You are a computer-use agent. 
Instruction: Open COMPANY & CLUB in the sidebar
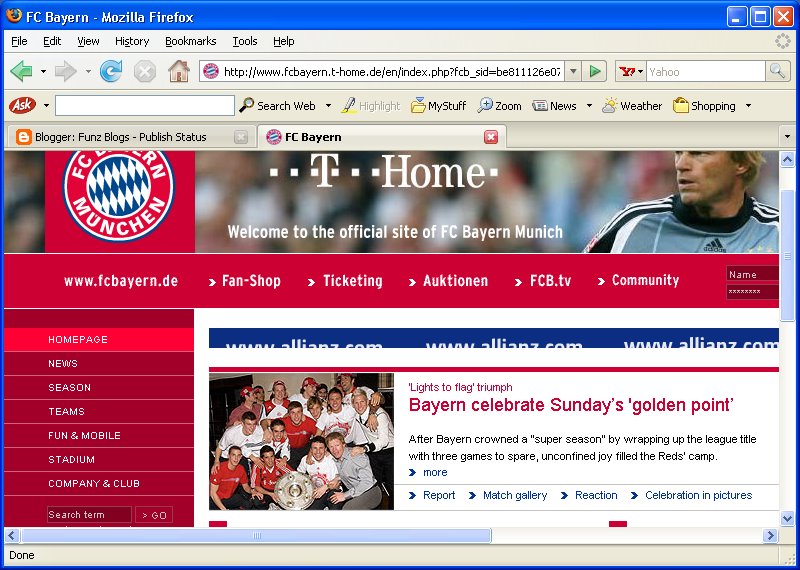pos(99,483)
